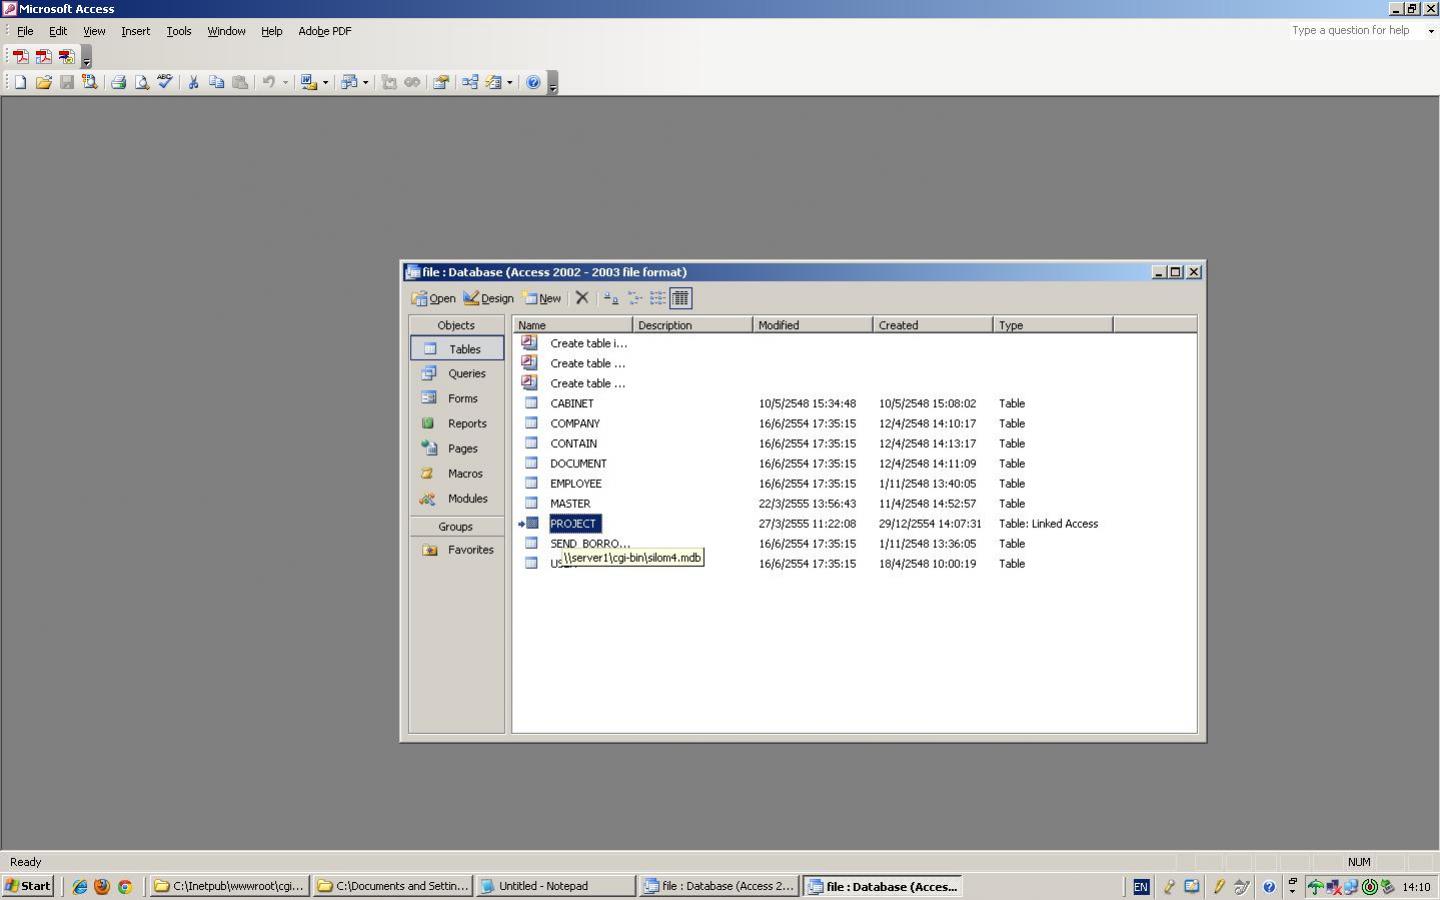The image size is (1440, 900).
Task: Sort by the Name column header
Action: pos(573,325)
